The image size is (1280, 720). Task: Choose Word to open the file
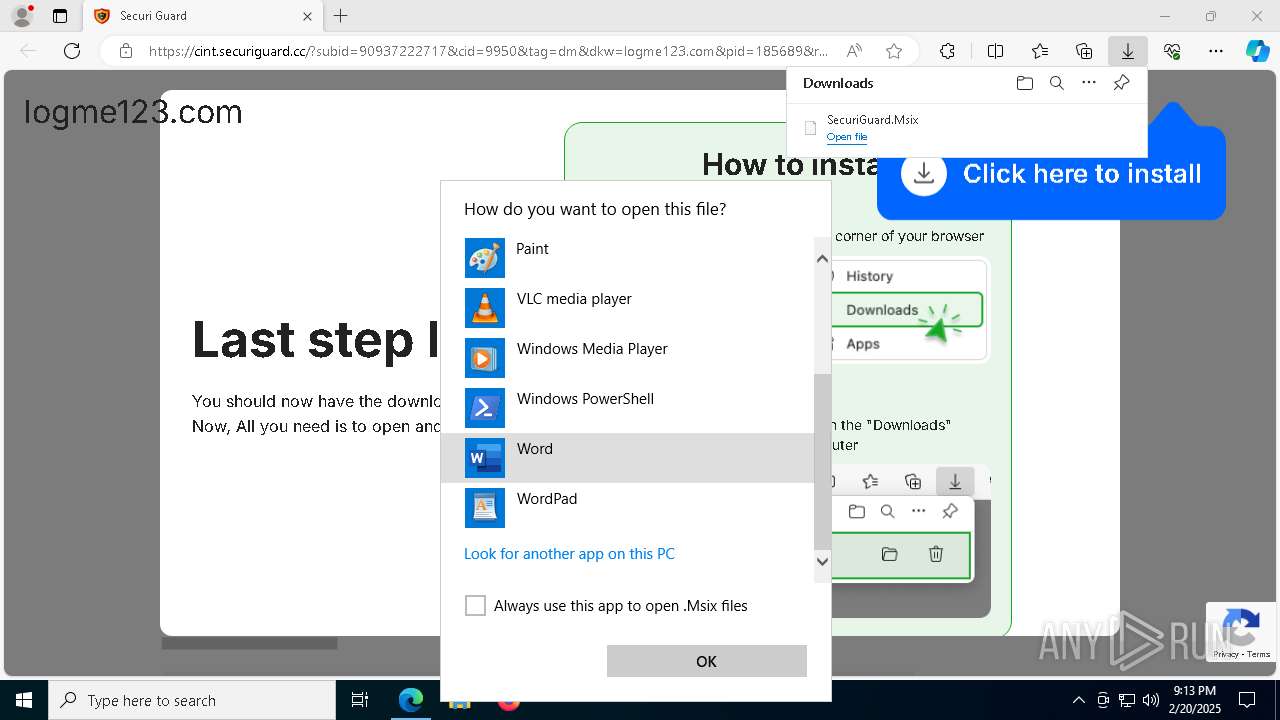(627, 458)
